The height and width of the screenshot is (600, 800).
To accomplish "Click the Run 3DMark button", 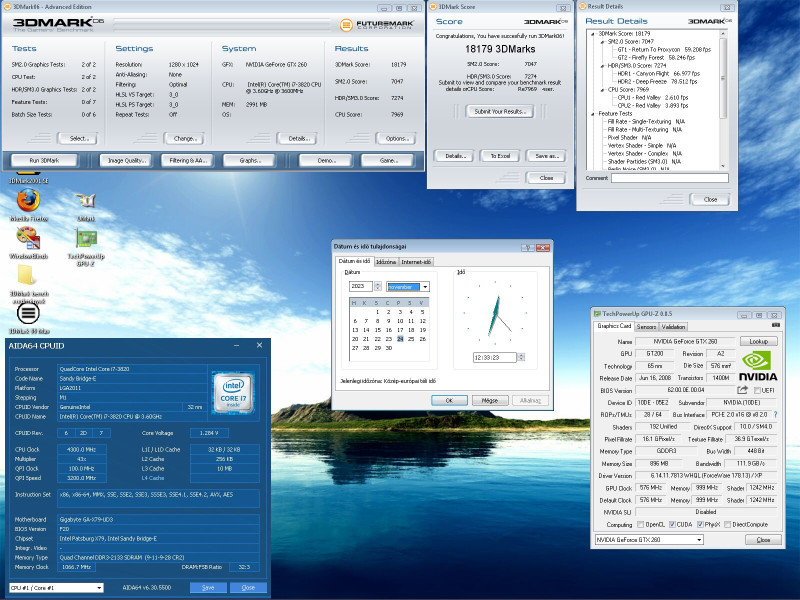I will point(44,160).
